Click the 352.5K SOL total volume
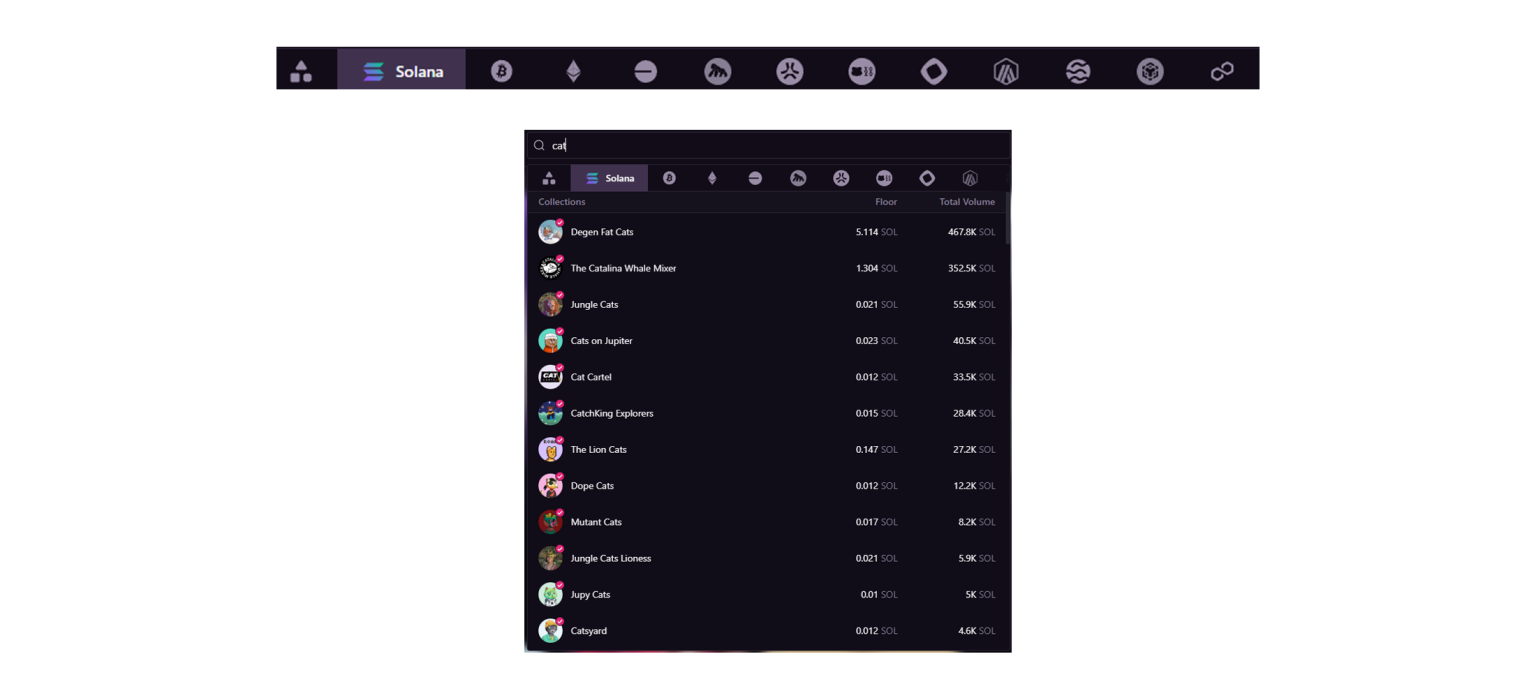1536x698 pixels. tap(972, 268)
